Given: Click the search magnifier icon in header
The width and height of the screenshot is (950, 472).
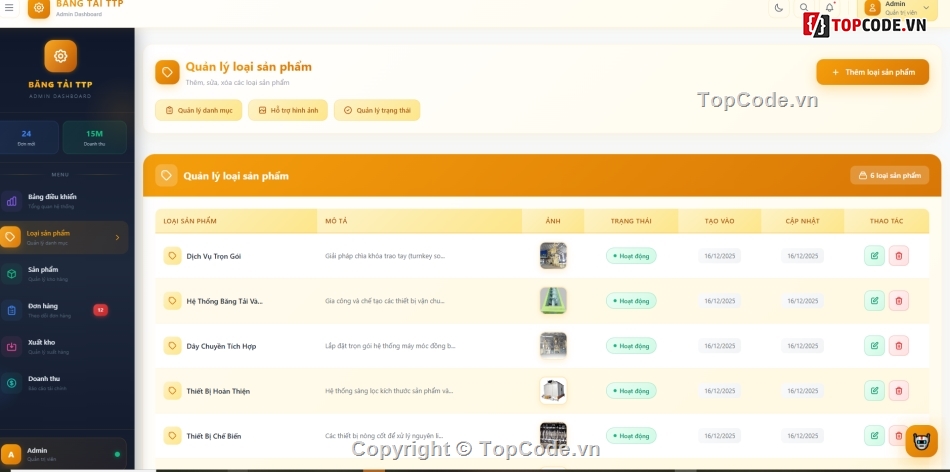Looking at the screenshot, I should pyautogui.click(x=804, y=8).
